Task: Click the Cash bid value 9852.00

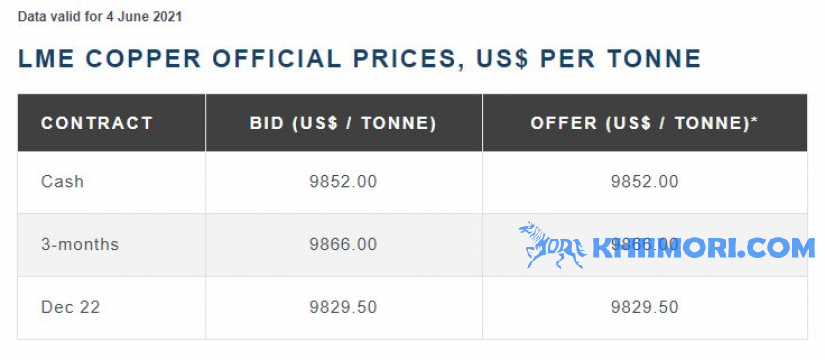Action: coord(343,182)
